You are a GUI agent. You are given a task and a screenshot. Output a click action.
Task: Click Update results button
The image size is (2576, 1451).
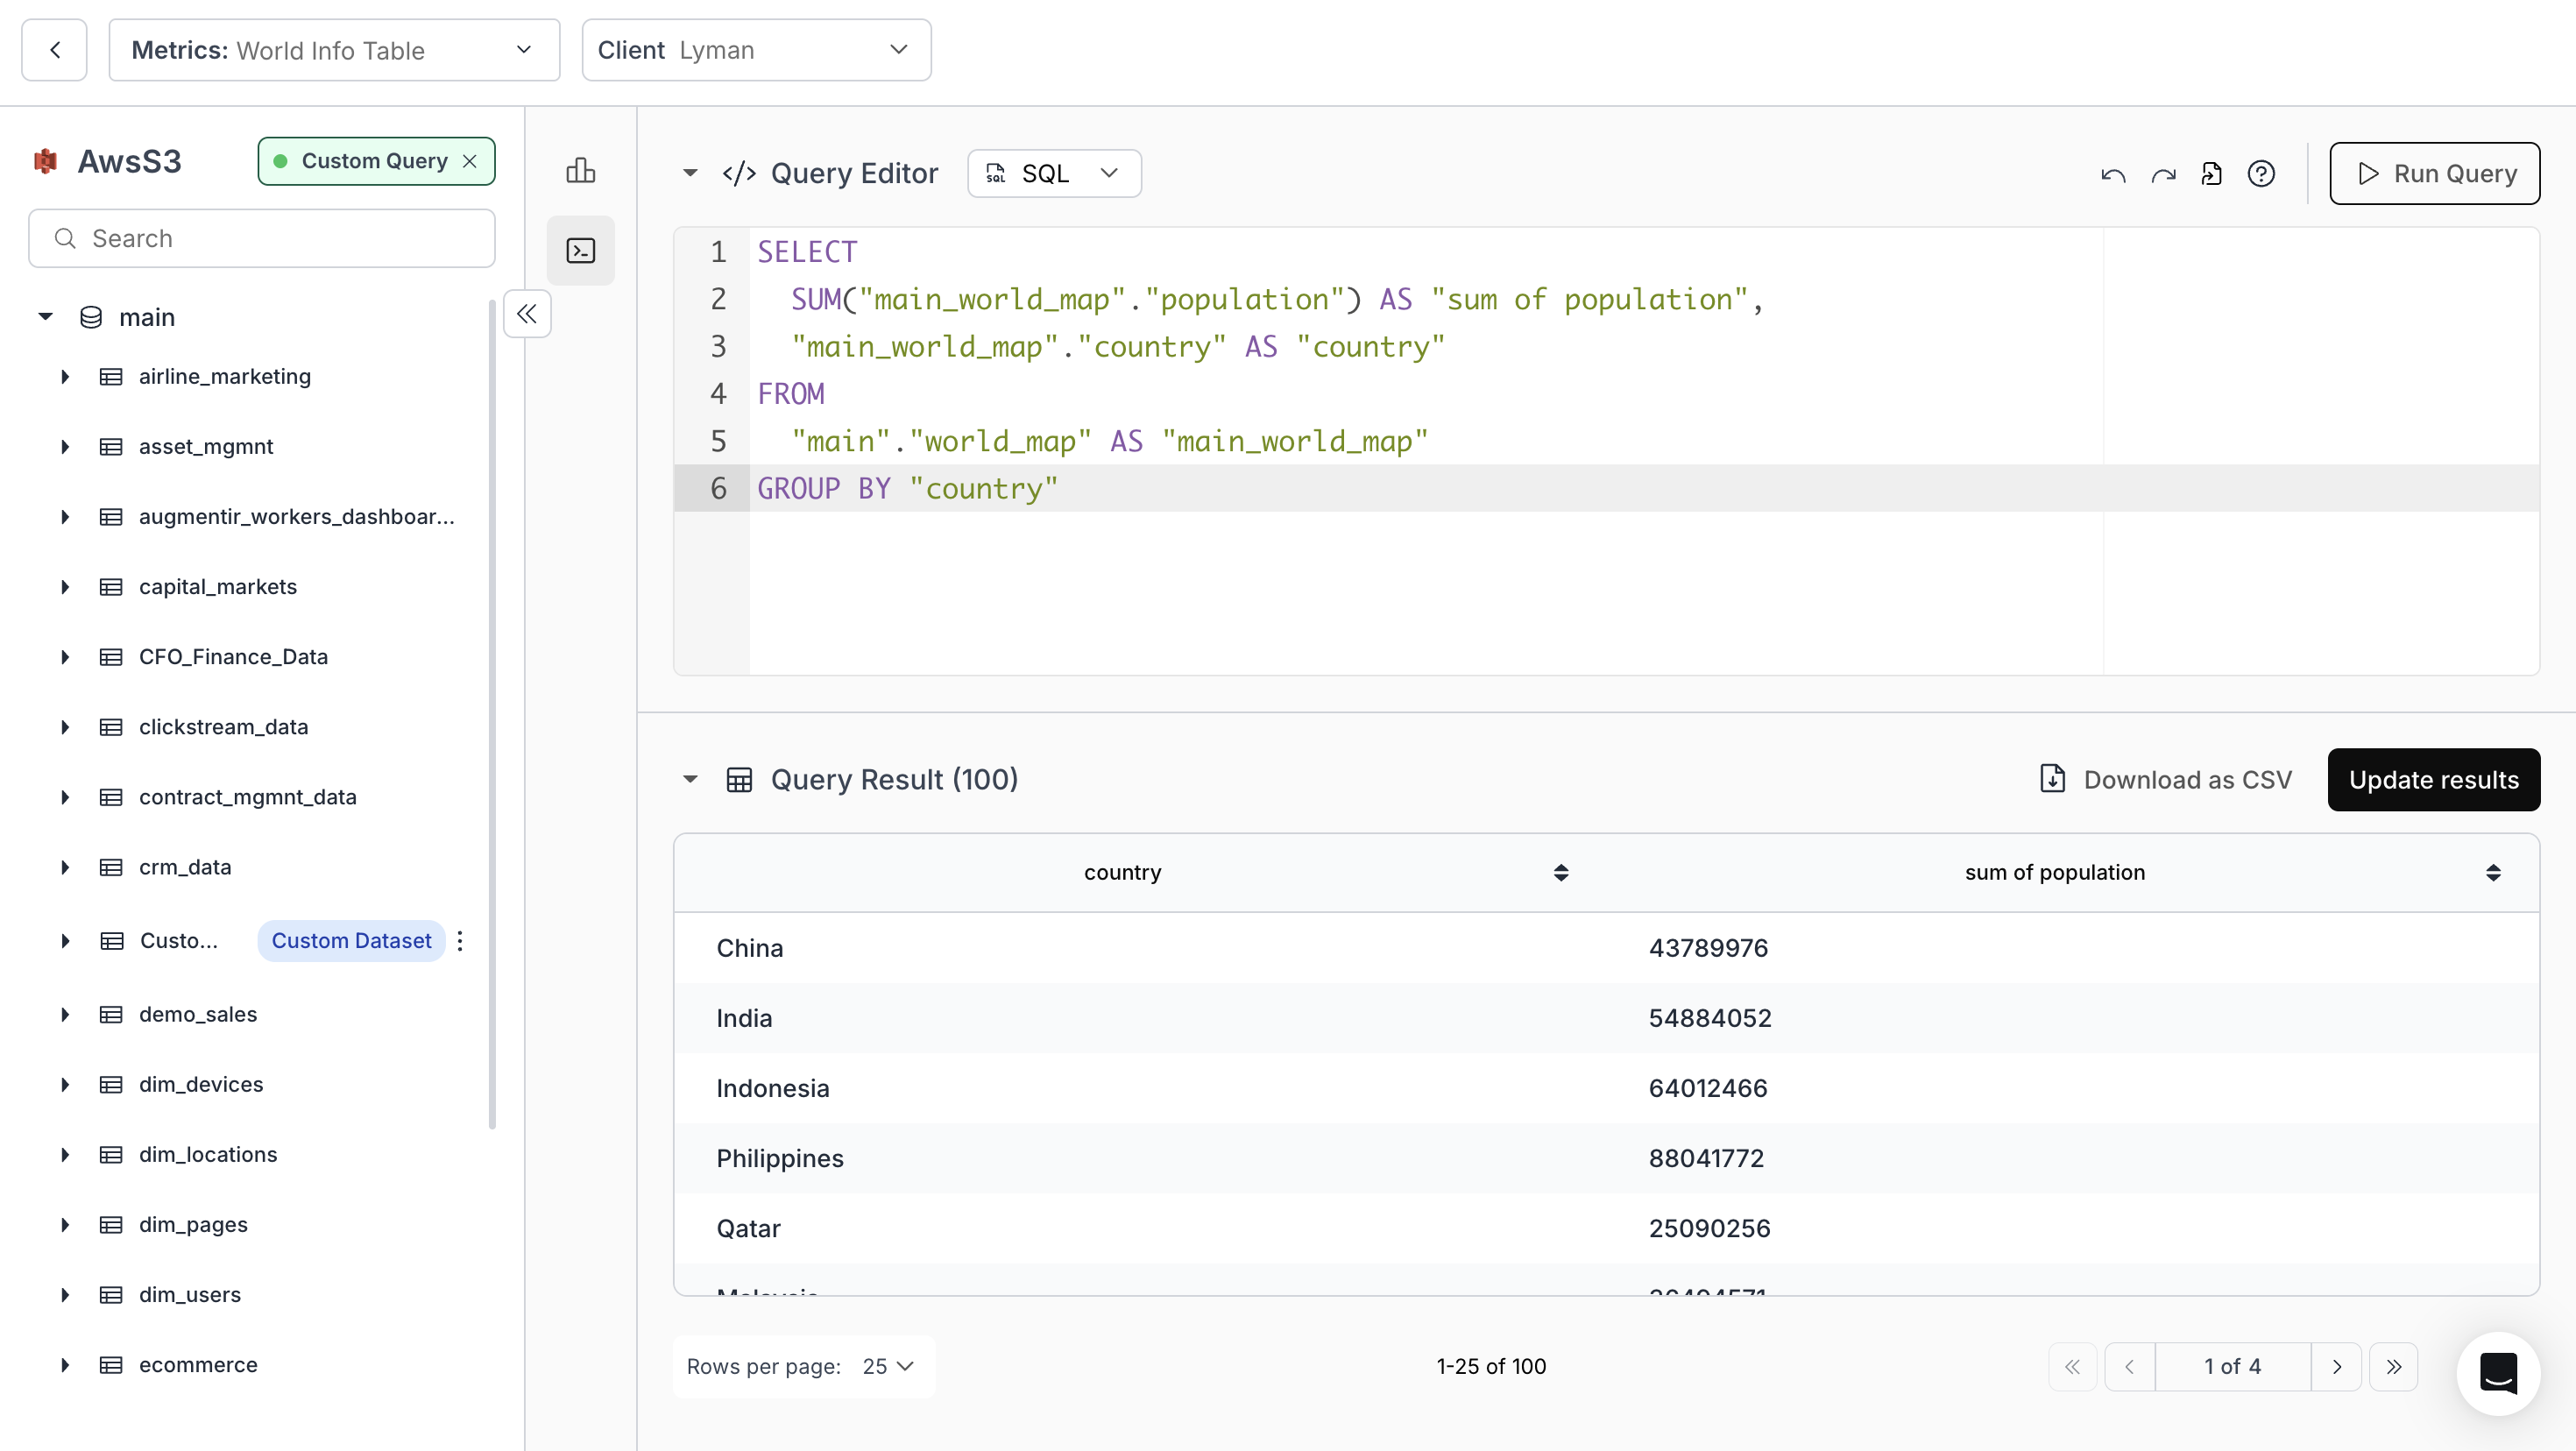tap(2432, 780)
